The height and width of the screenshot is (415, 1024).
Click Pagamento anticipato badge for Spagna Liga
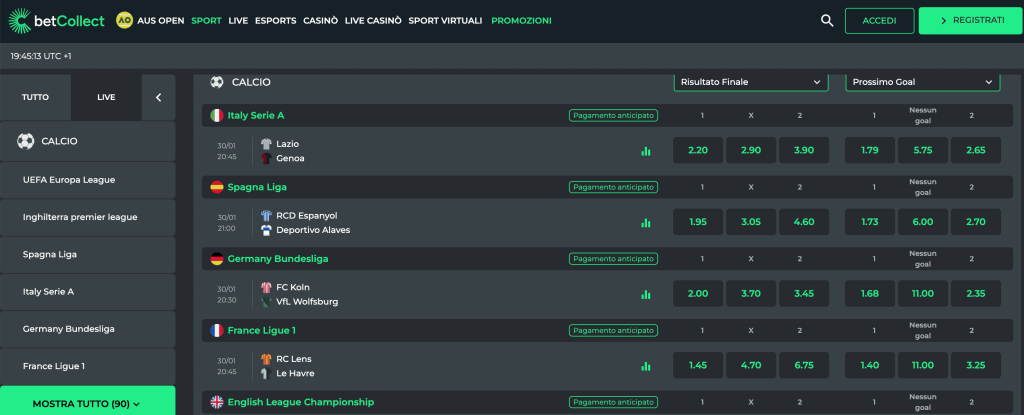(x=613, y=188)
